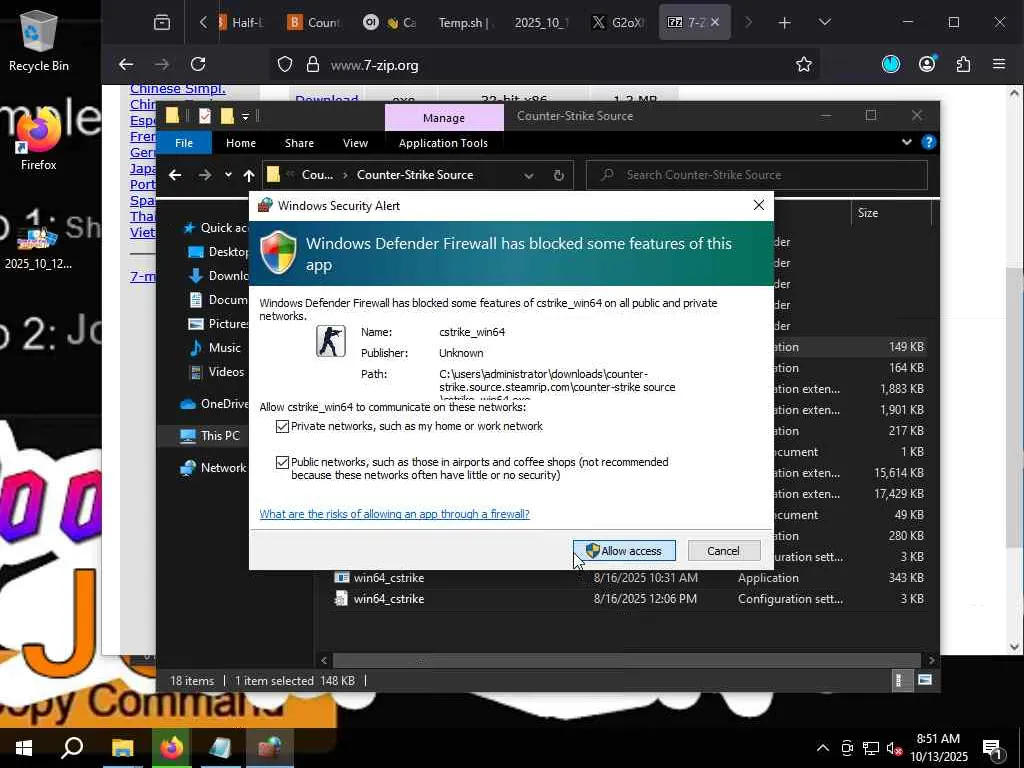
Task: Open the Firefox tab overview icon
Action: [161, 23]
